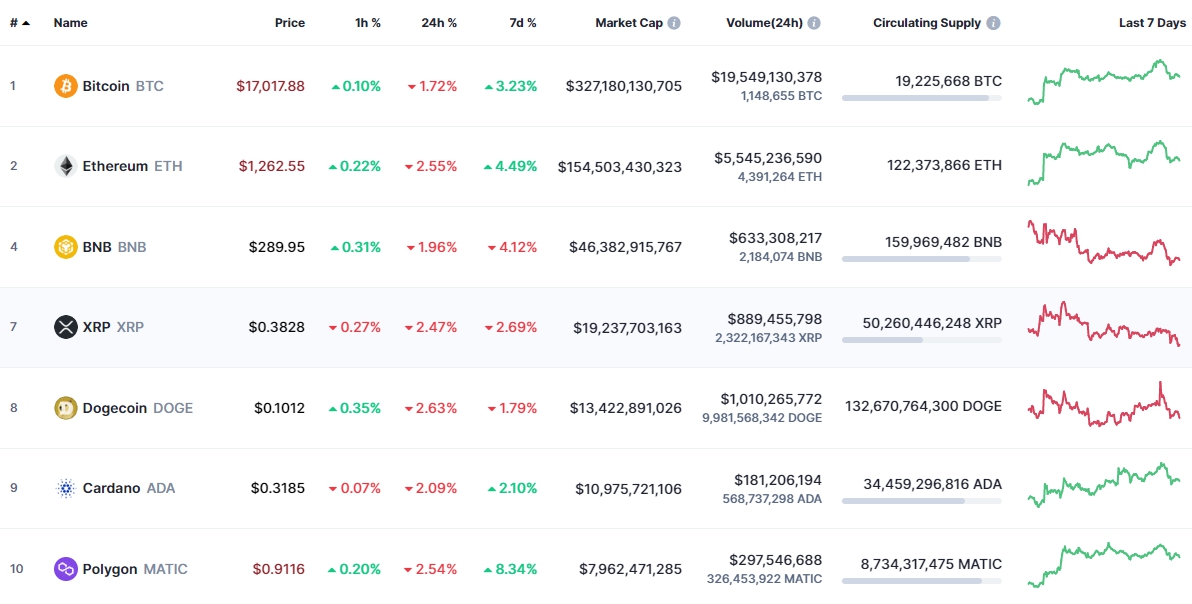Sort by rank using # column header

click(19, 23)
